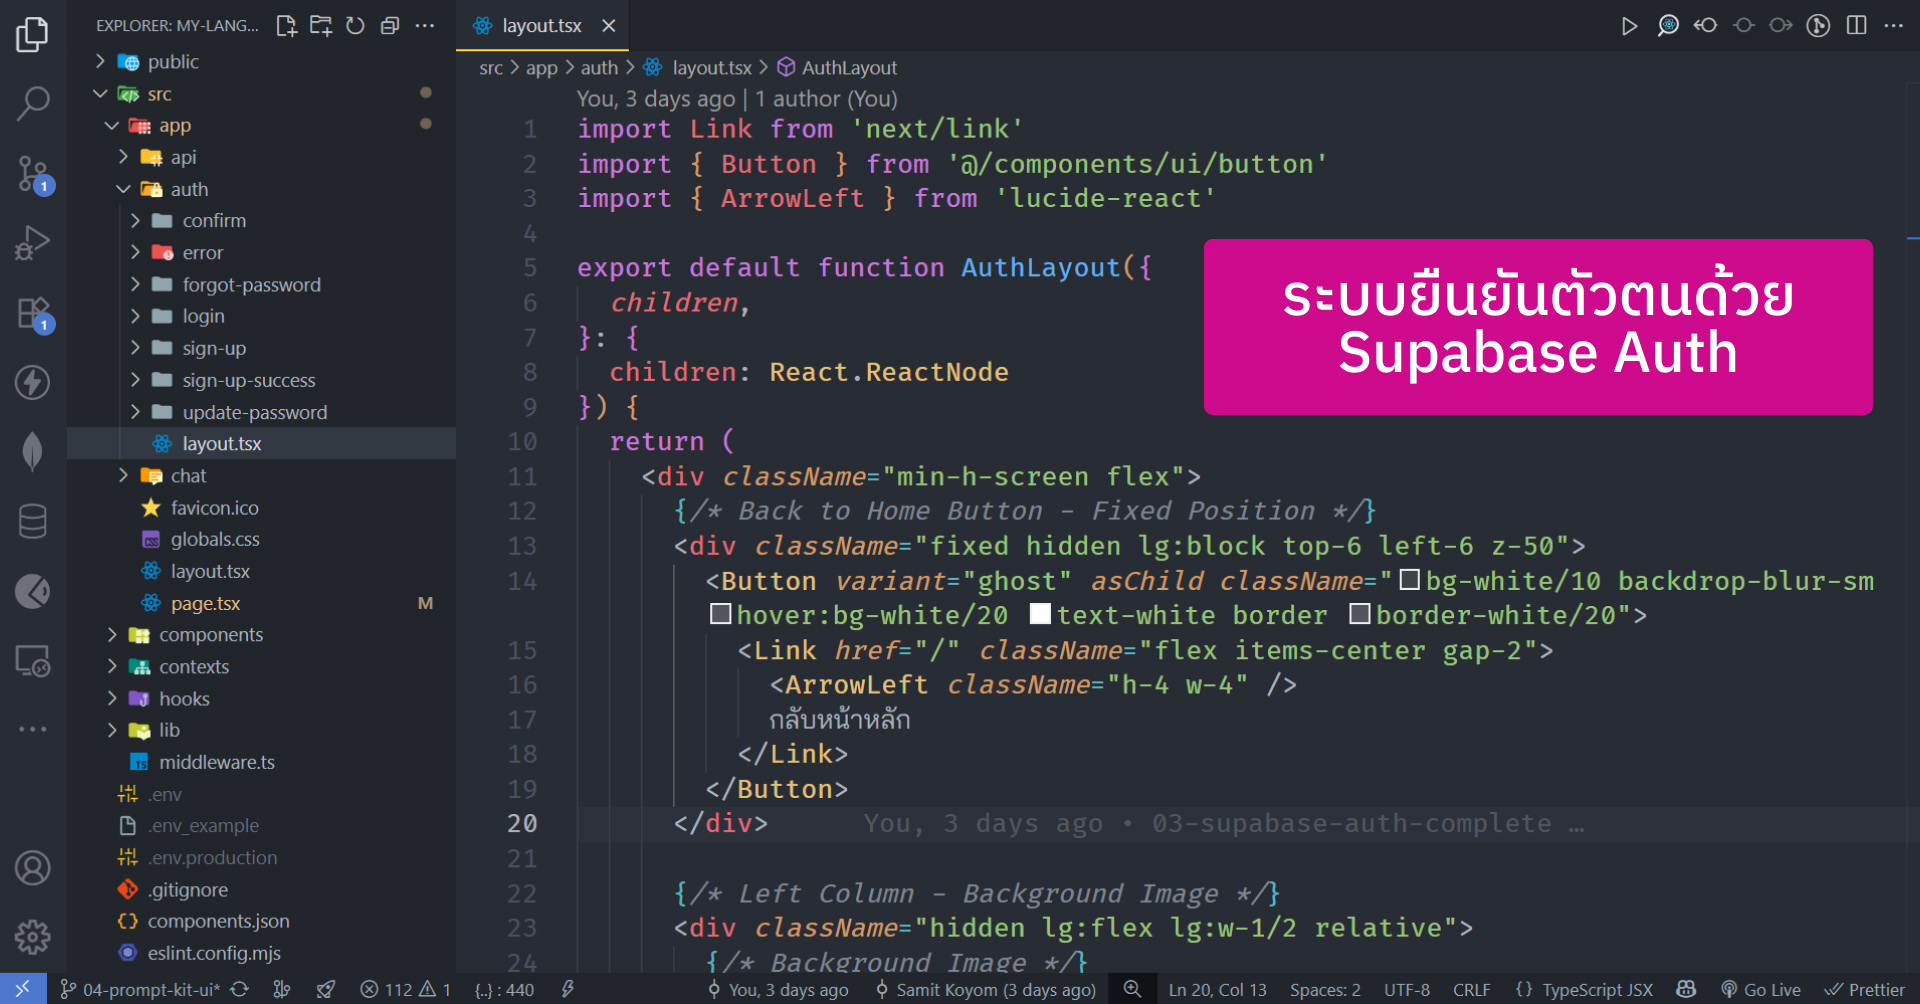Open the Accounts icon

[32, 868]
